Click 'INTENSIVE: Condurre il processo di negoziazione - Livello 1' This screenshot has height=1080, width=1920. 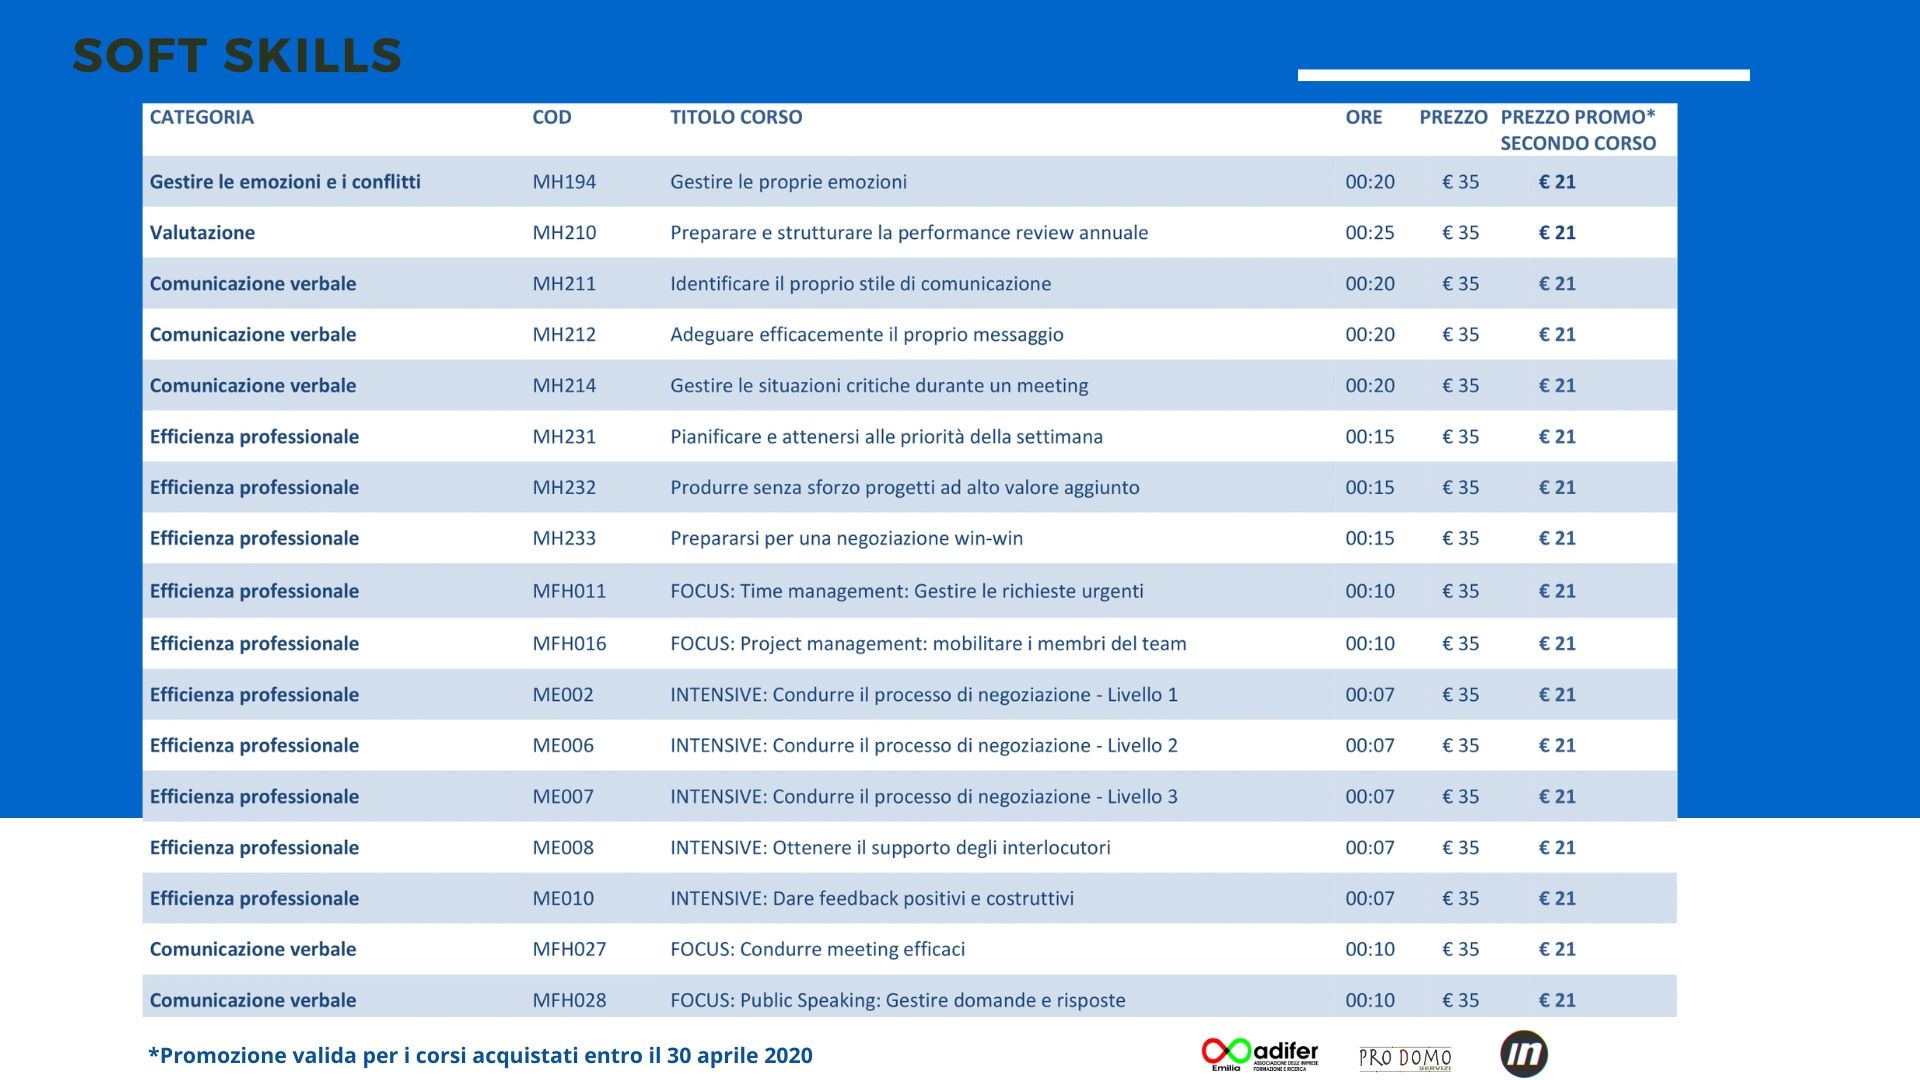point(924,695)
